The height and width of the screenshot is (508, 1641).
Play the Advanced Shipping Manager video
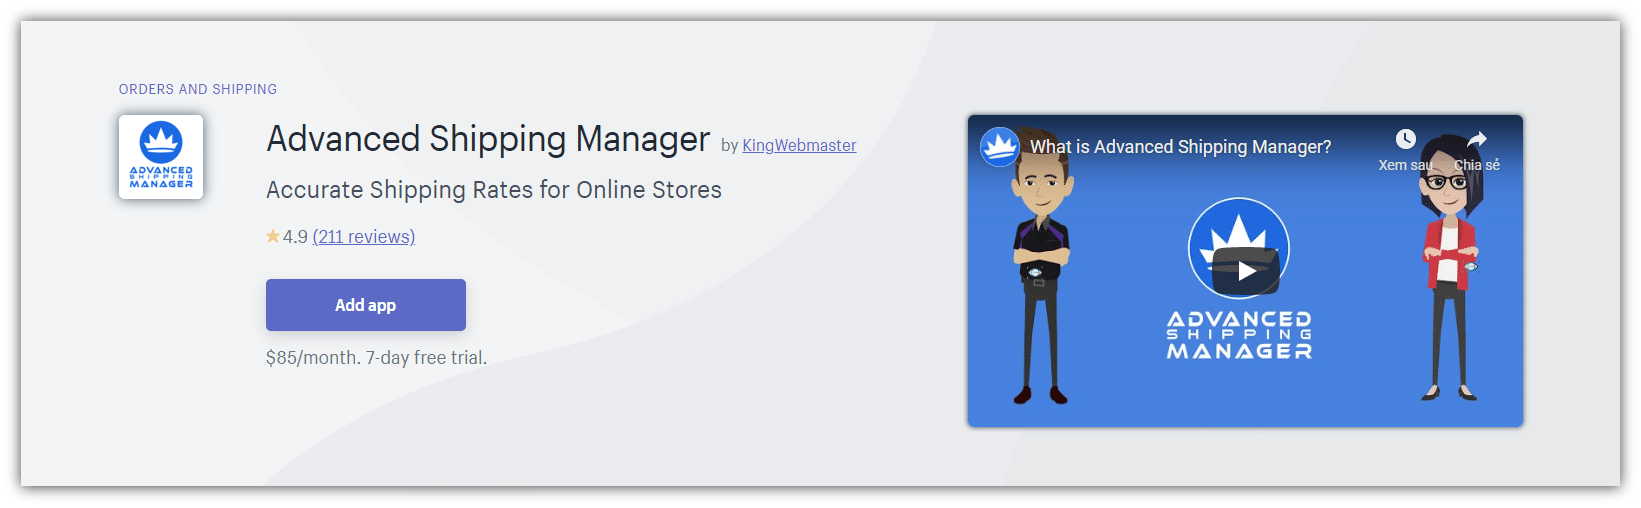(1245, 271)
